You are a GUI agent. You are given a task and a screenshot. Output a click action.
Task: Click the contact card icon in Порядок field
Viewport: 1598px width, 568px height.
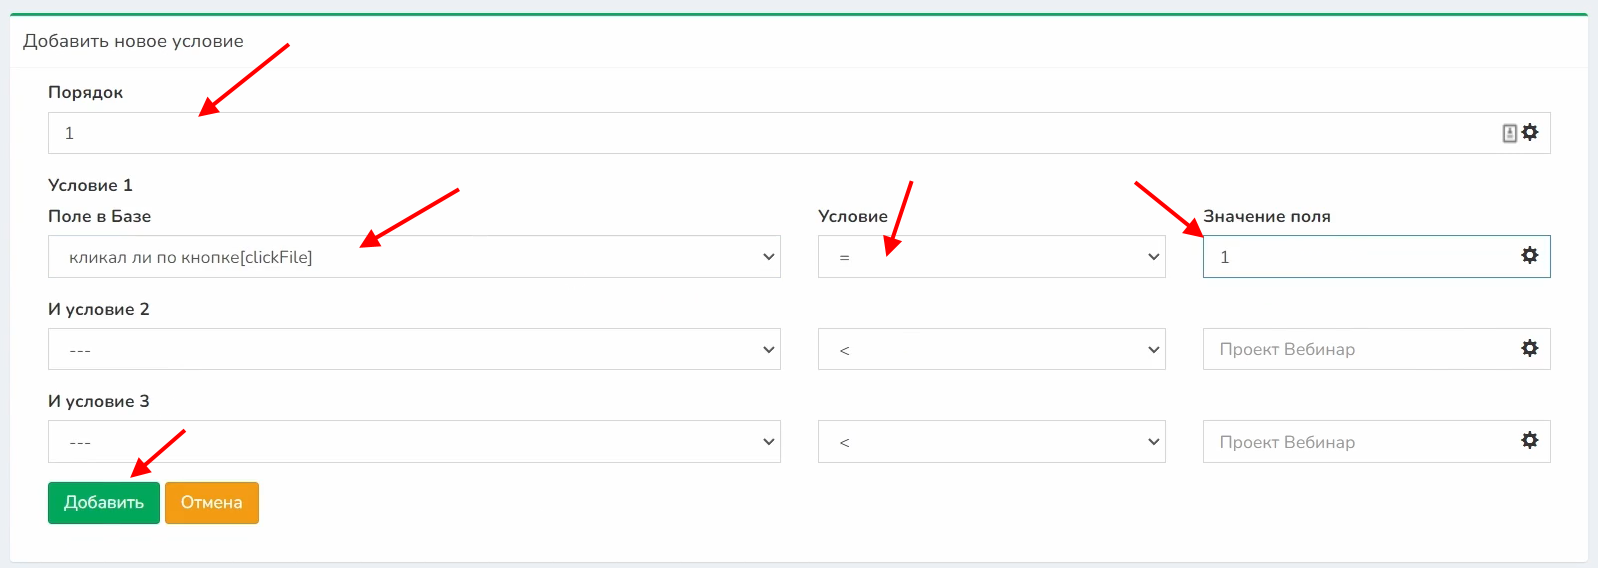[1510, 133]
